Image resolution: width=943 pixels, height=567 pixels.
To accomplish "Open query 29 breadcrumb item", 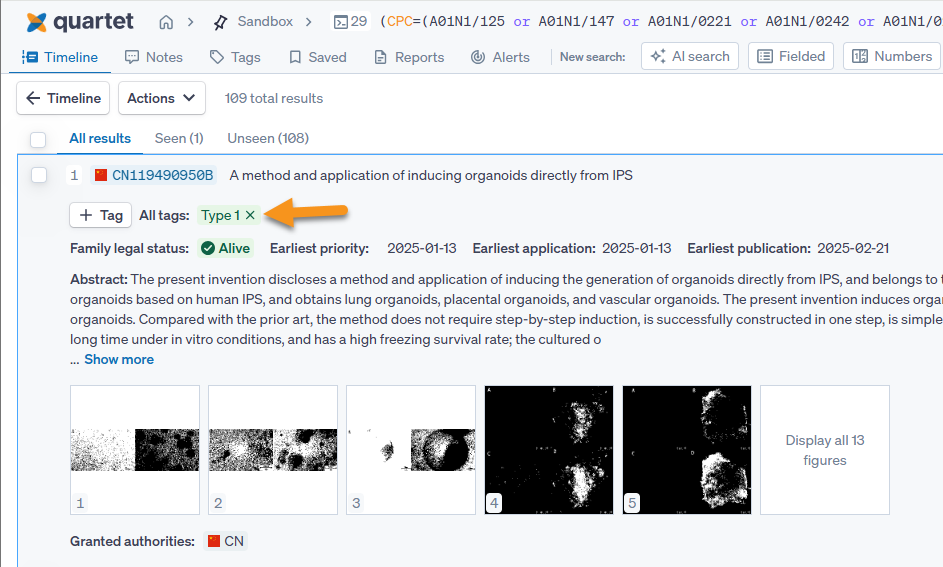I will [x=350, y=22].
